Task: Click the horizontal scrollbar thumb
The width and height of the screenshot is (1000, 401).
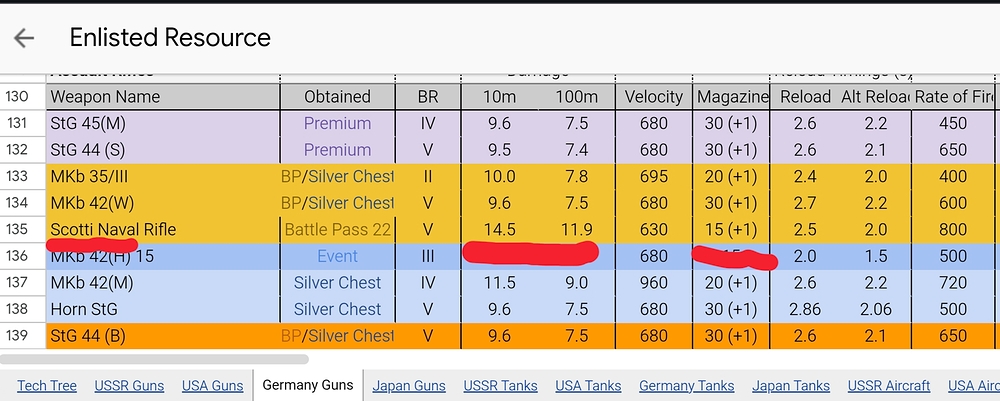Action: point(154,359)
